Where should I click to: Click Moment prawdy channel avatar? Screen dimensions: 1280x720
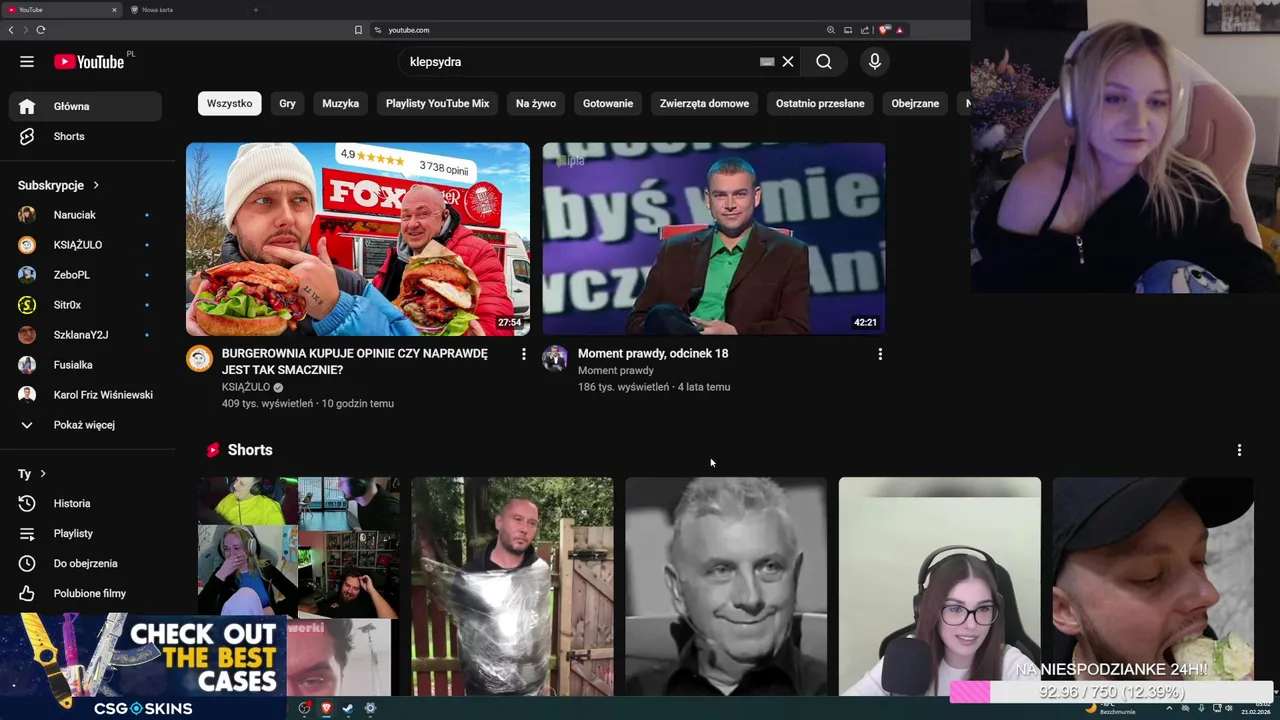click(x=555, y=359)
